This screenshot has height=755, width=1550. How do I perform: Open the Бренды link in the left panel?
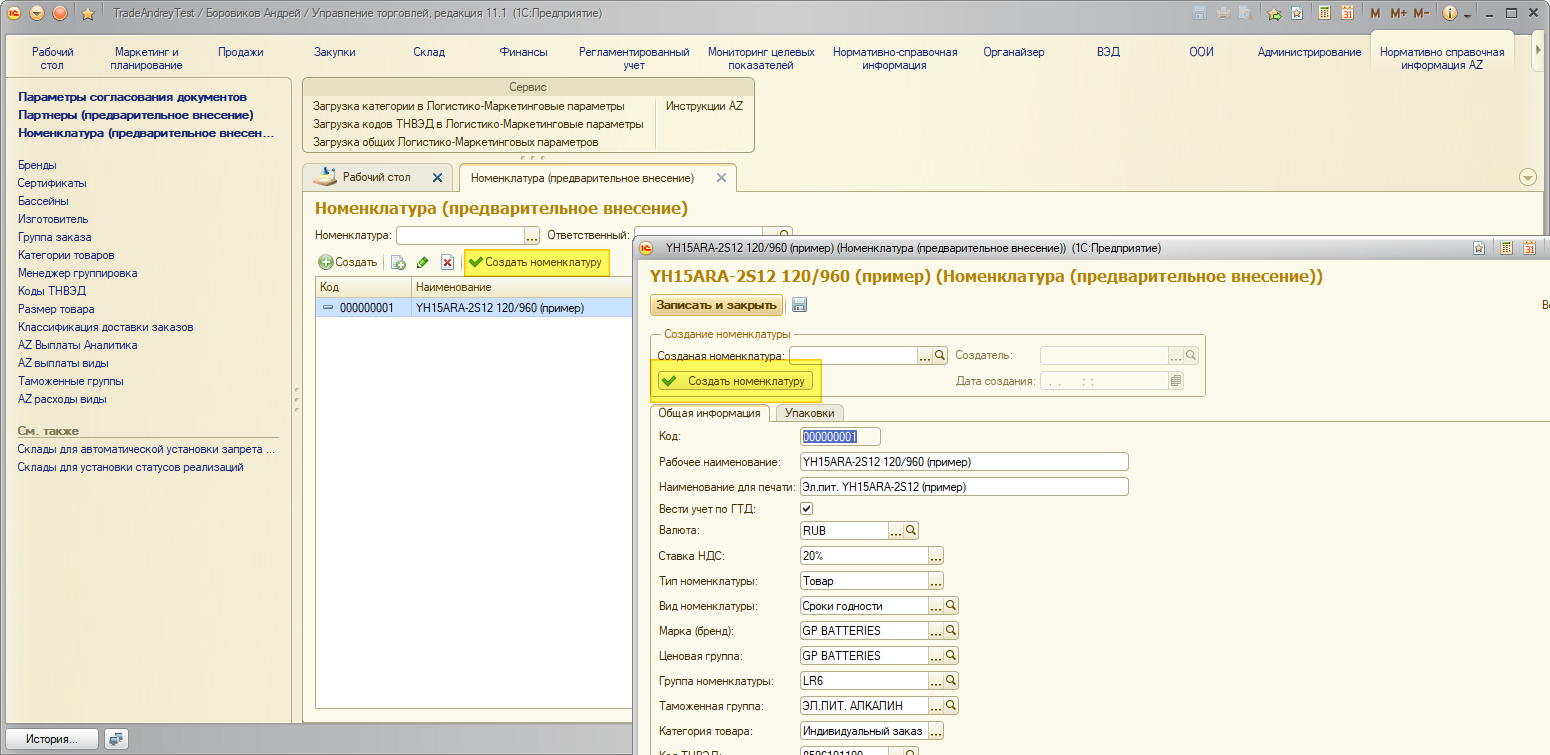(37, 165)
